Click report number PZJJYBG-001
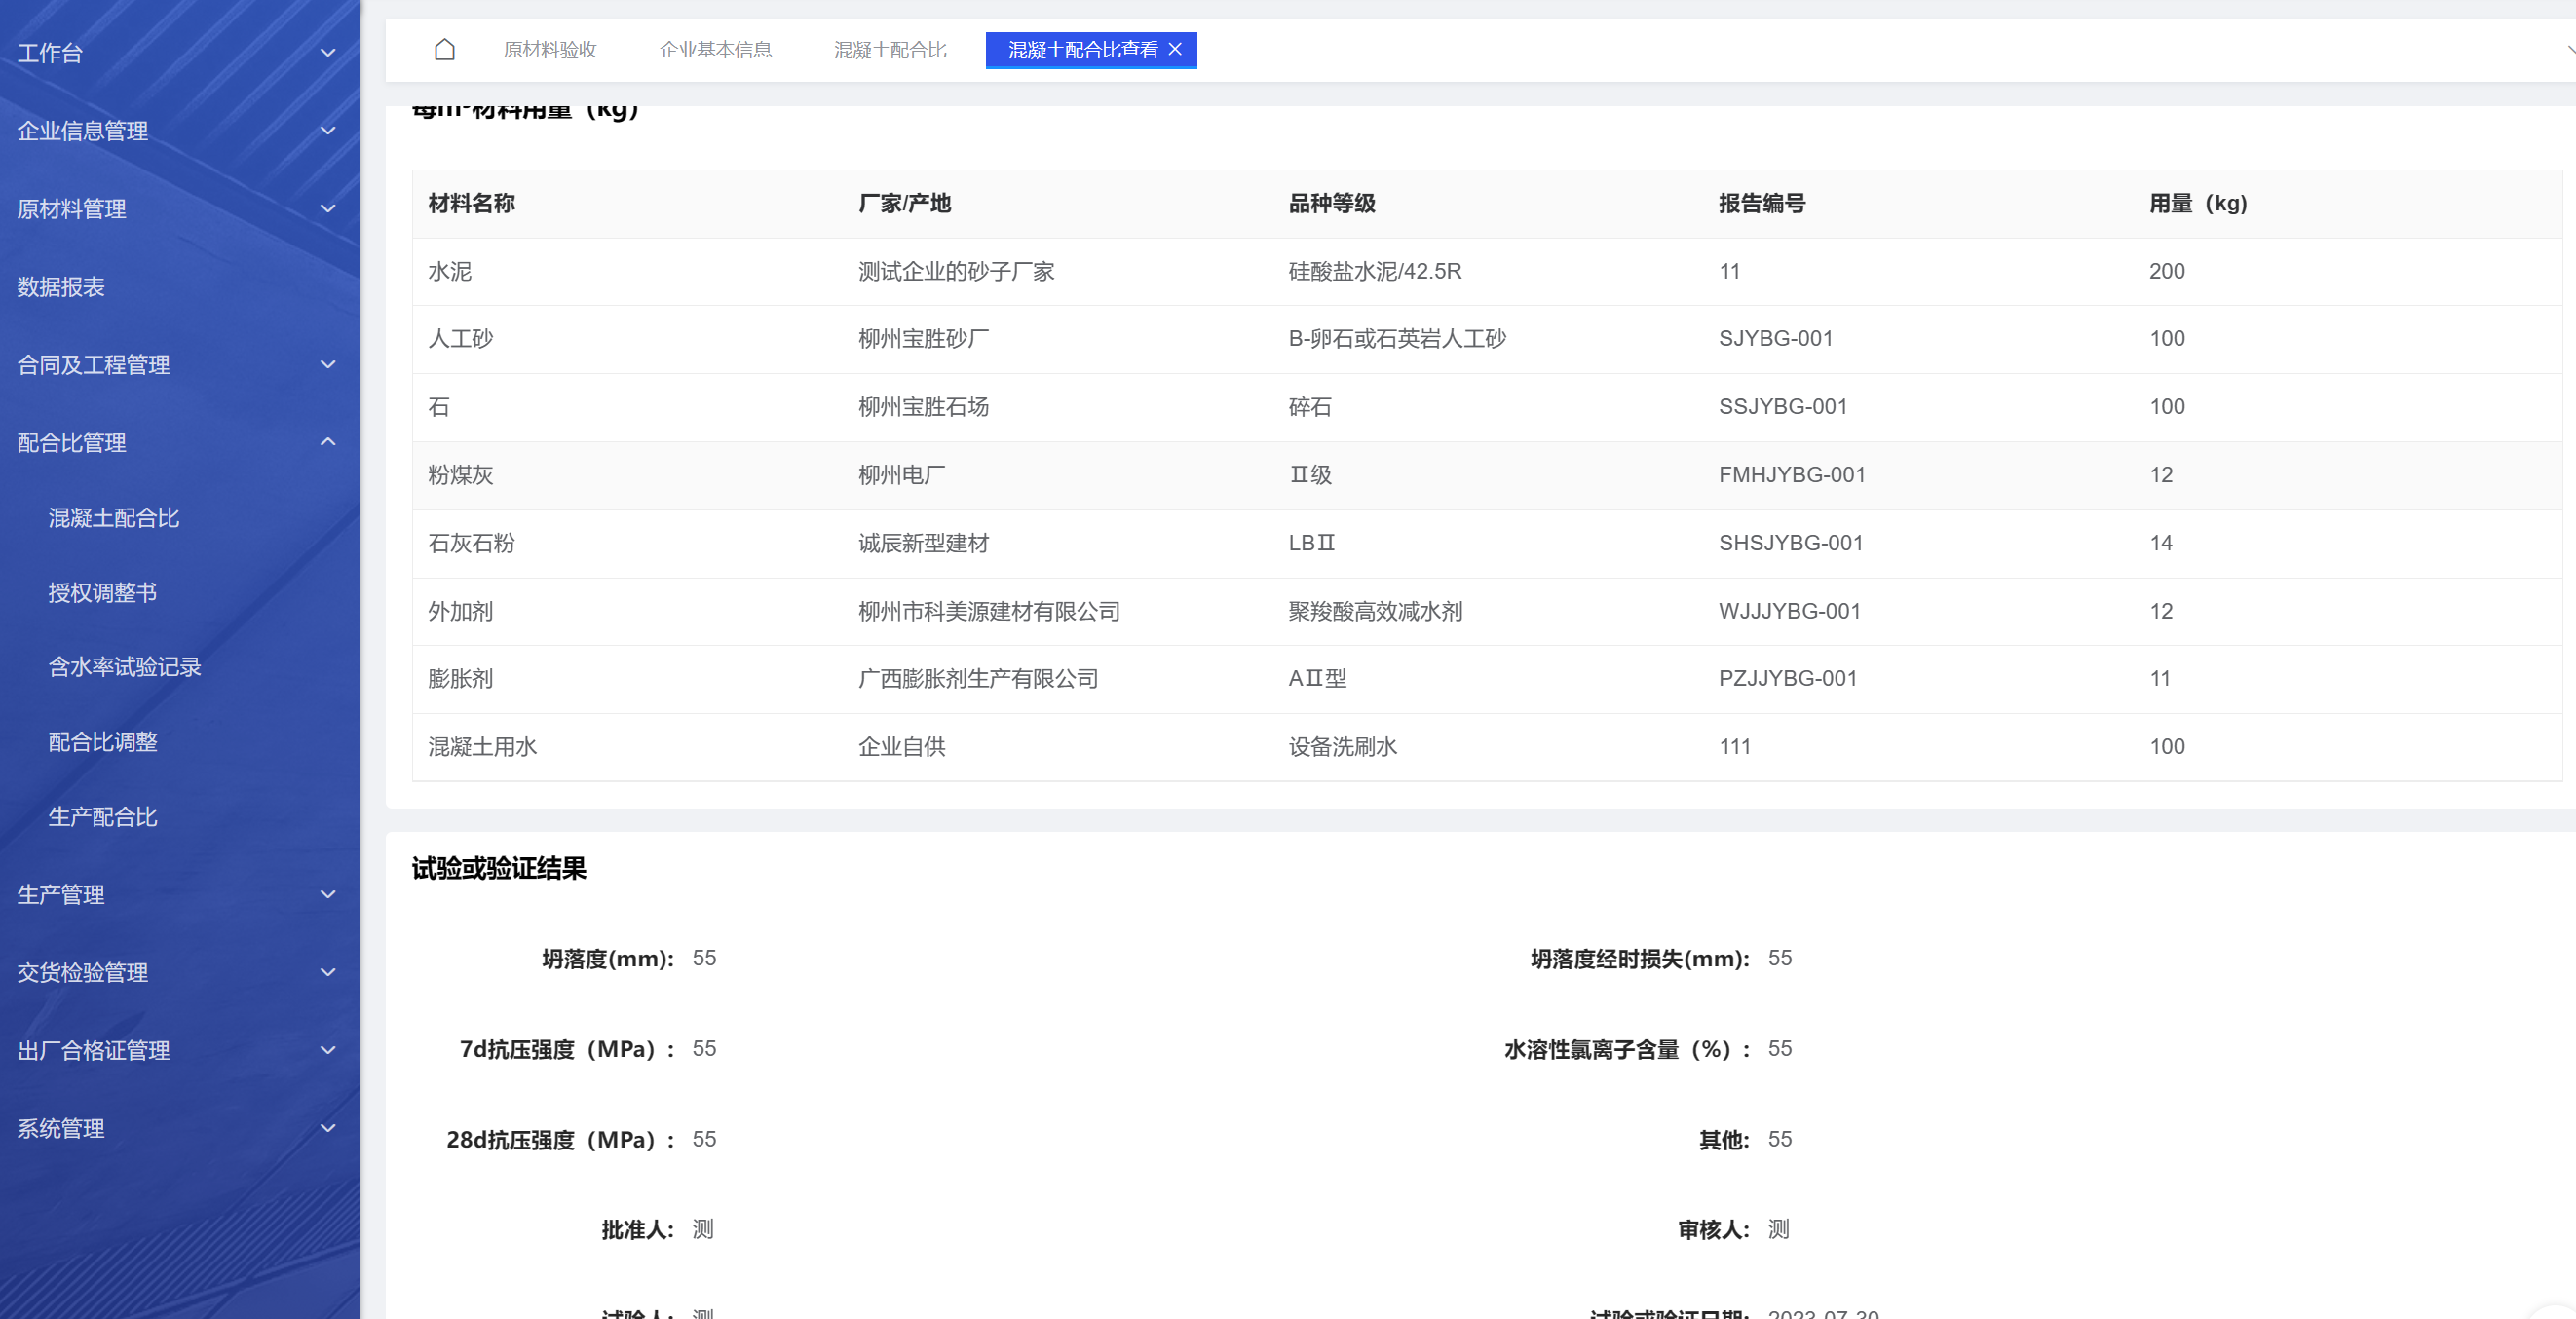Image resolution: width=2576 pixels, height=1319 pixels. [x=1788, y=679]
